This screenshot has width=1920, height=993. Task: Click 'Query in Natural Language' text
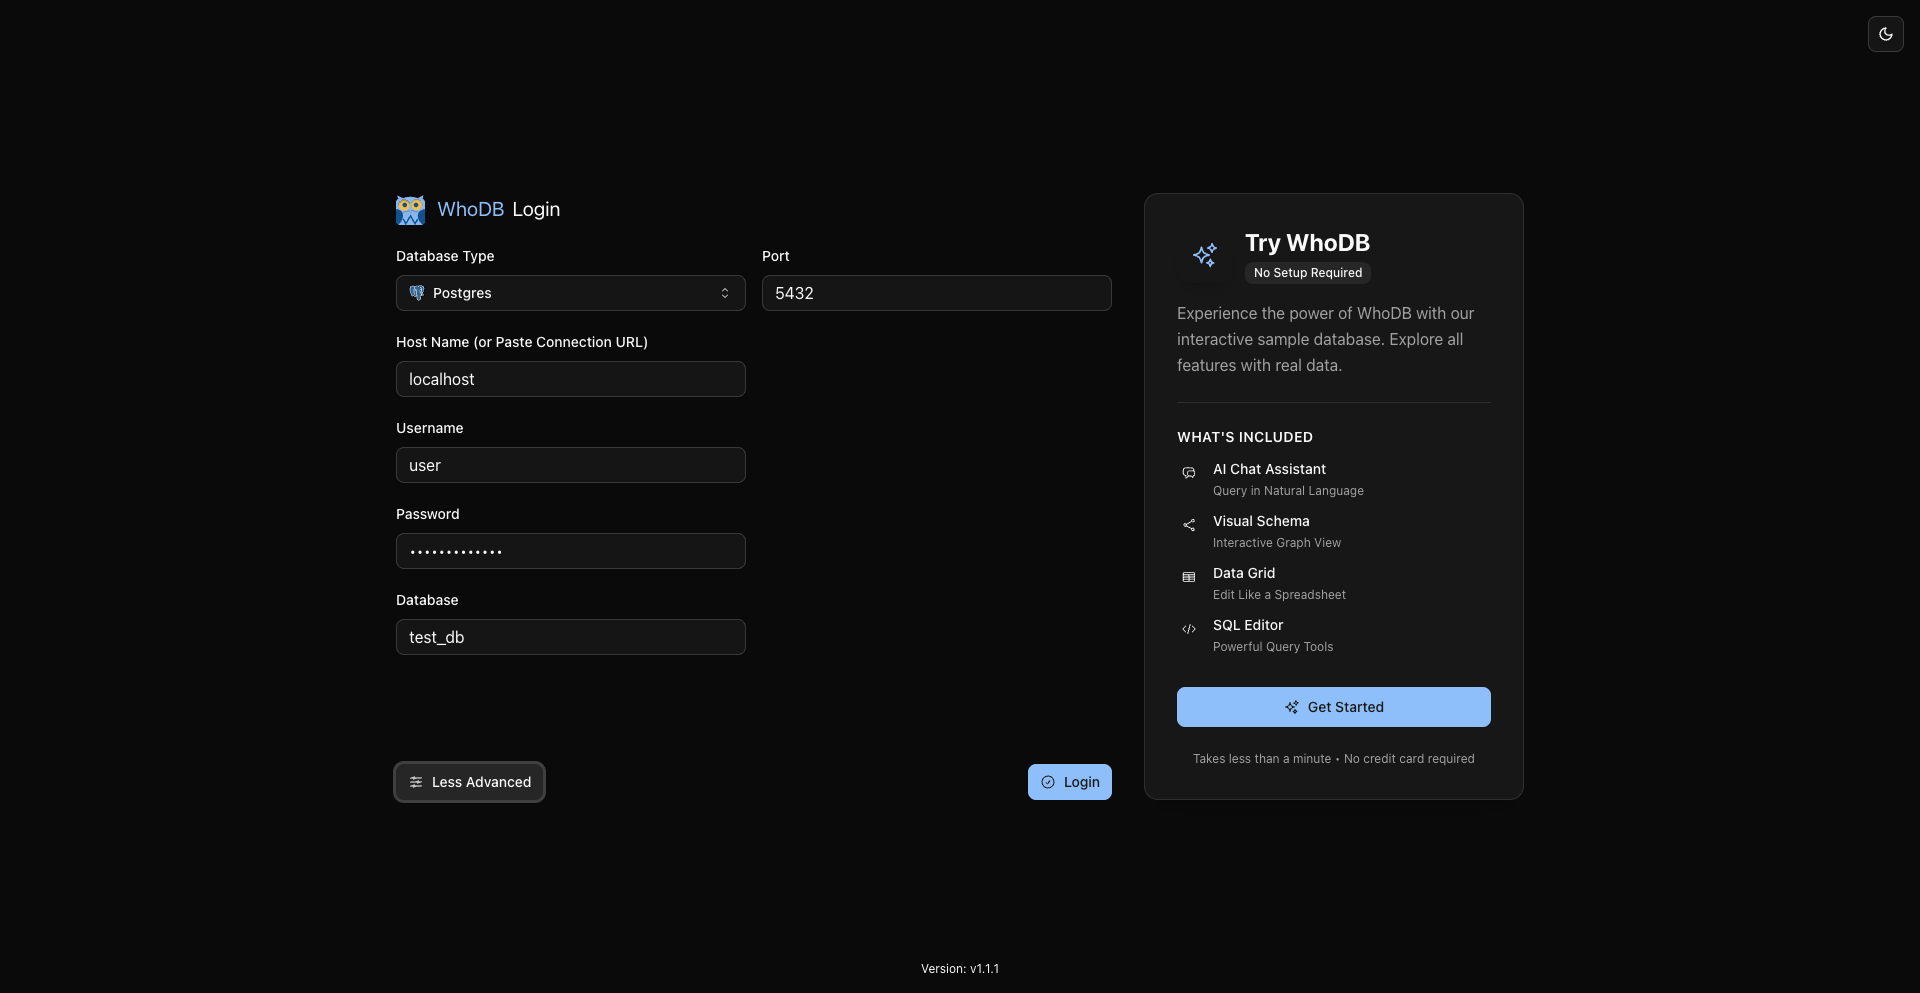pyautogui.click(x=1288, y=491)
